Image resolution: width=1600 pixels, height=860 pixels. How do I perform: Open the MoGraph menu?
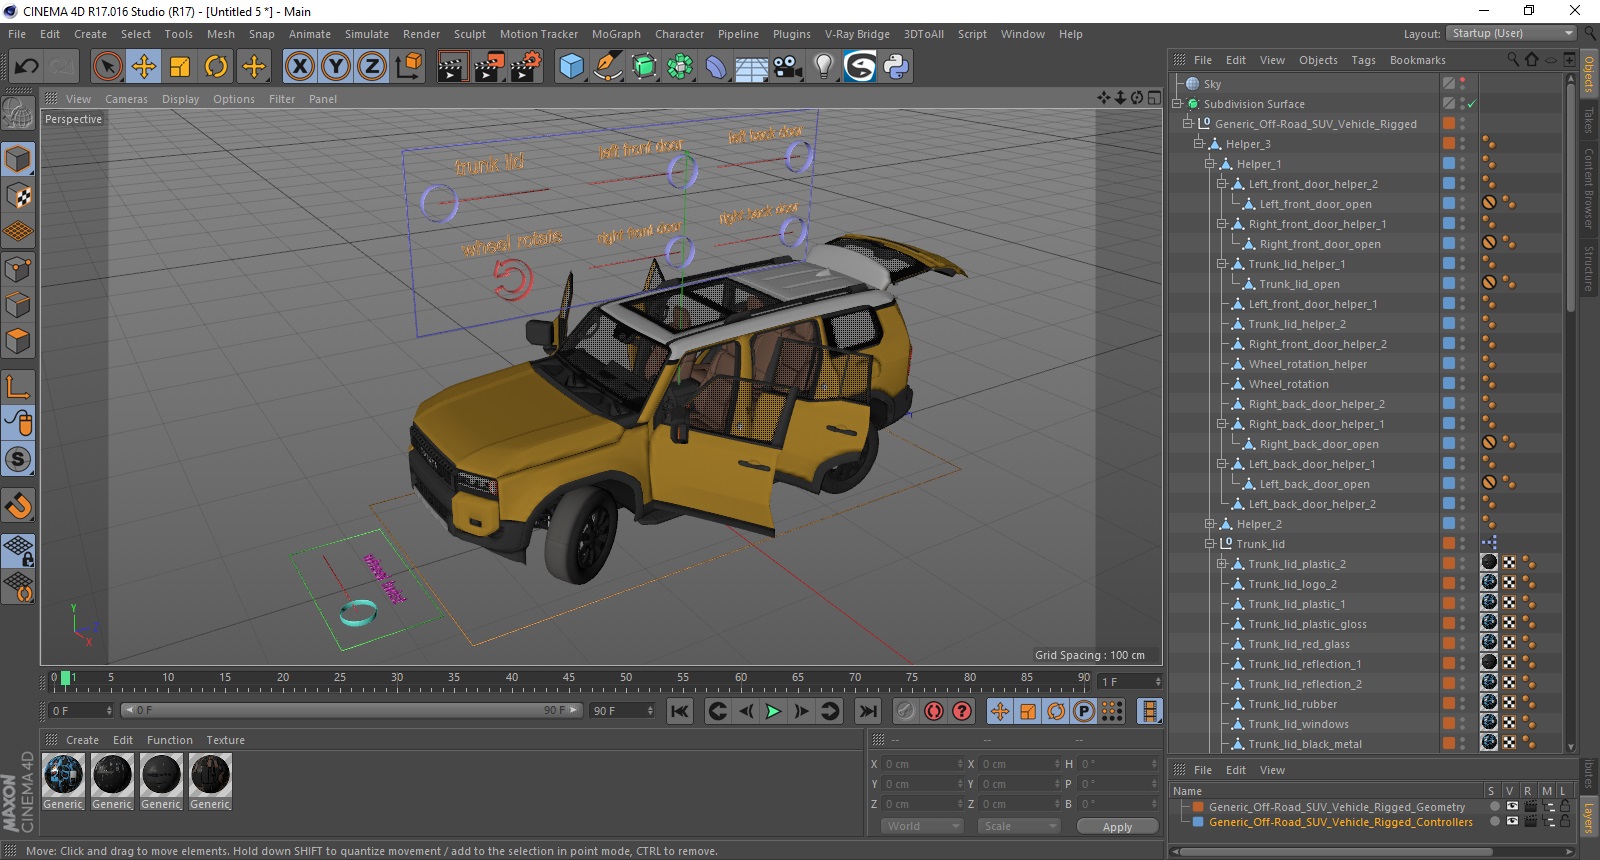(616, 34)
